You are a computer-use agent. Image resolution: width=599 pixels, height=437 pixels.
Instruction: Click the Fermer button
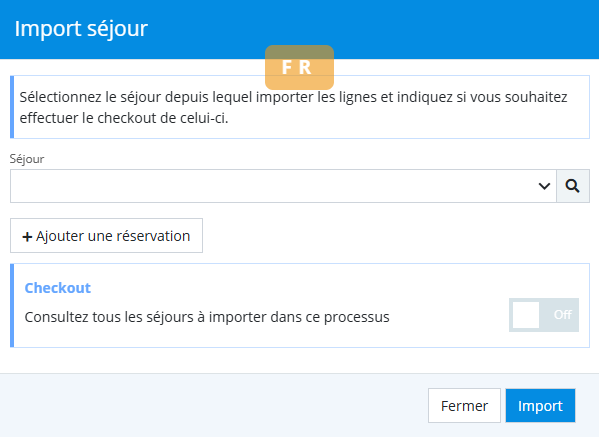pyautogui.click(x=464, y=405)
